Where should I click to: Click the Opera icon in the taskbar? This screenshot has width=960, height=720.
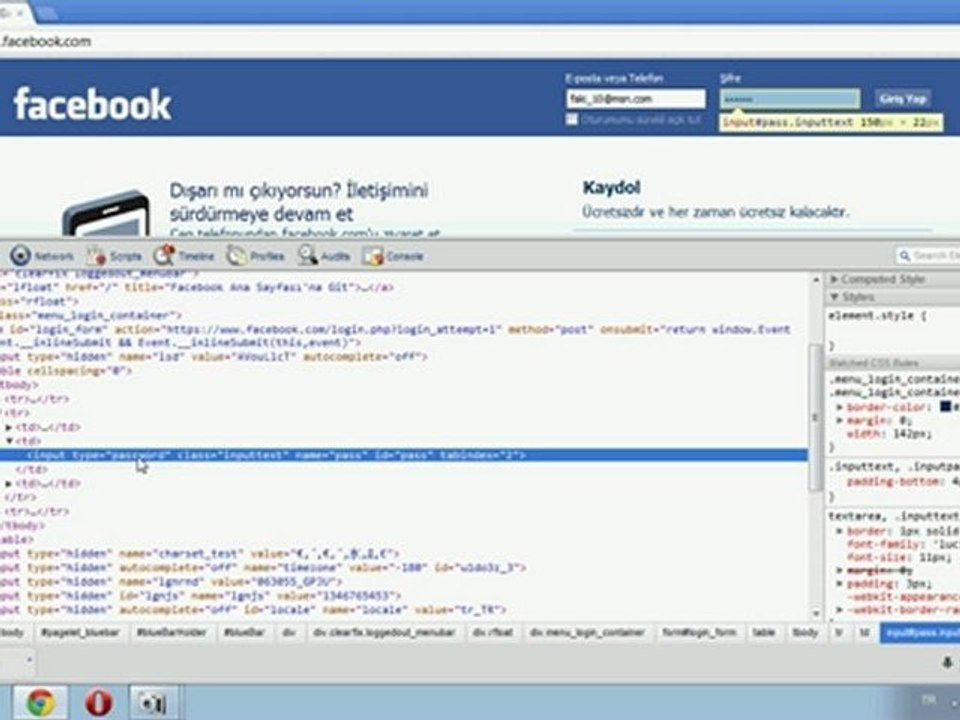click(x=99, y=702)
